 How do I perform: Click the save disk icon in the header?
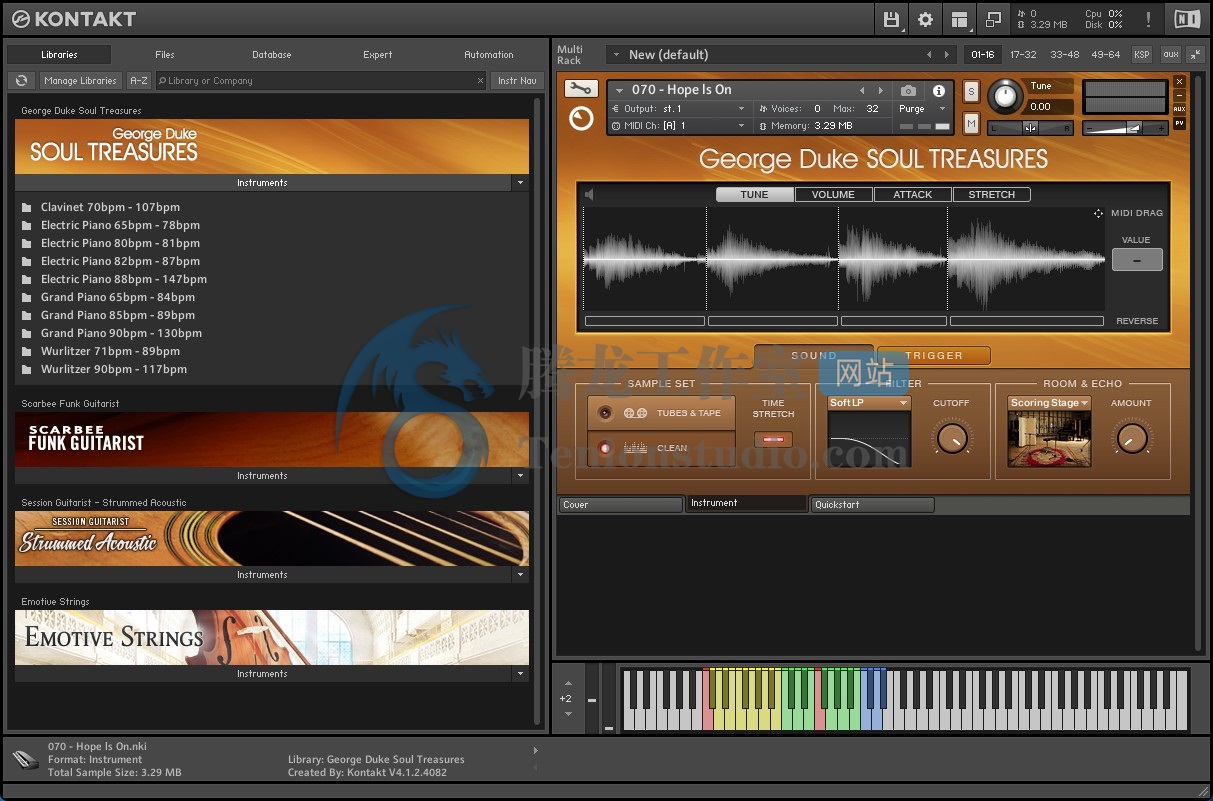[x=889, y=18]
